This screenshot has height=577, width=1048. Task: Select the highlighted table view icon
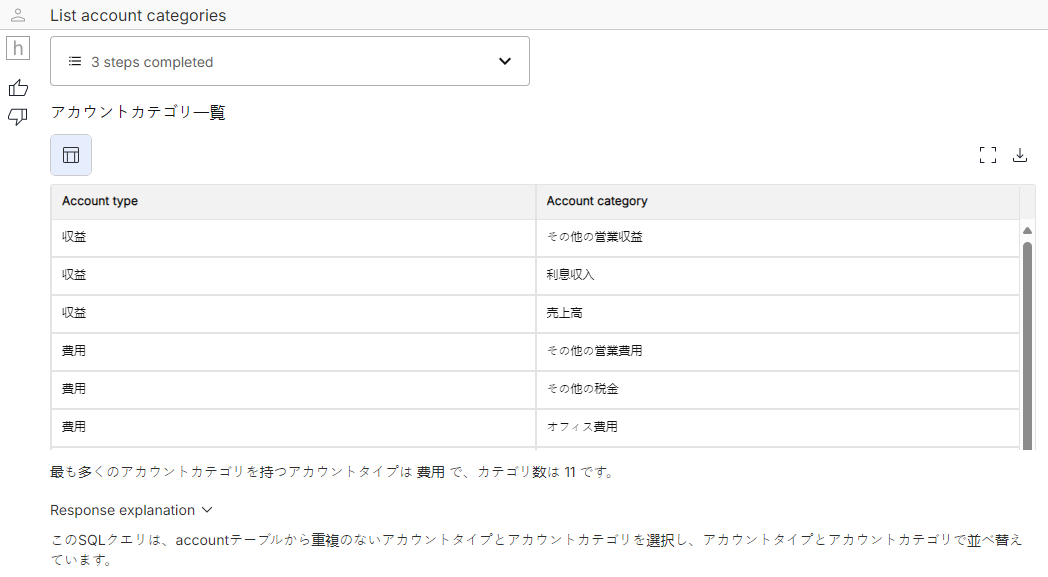pyautogui.click(x=70, y=155)
